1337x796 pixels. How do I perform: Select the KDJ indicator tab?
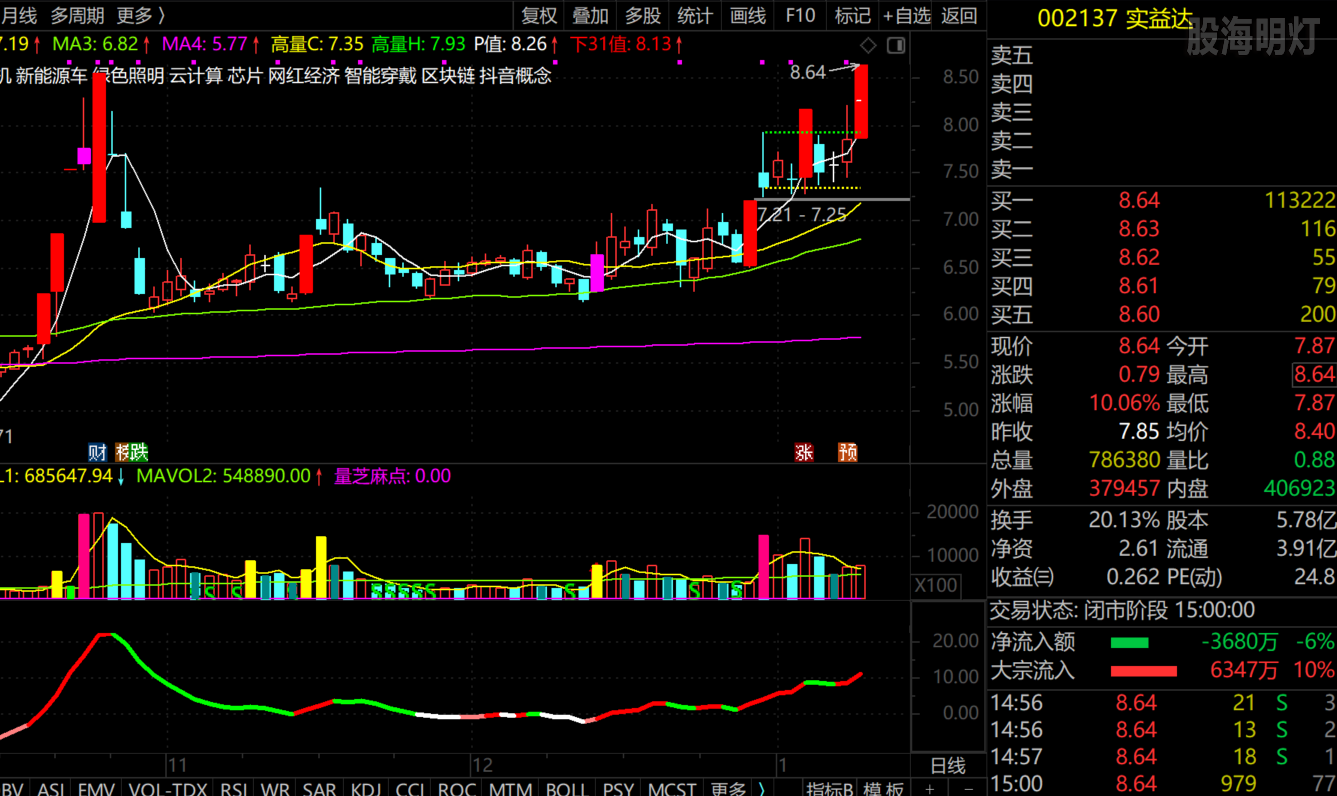tap(366, 789)
